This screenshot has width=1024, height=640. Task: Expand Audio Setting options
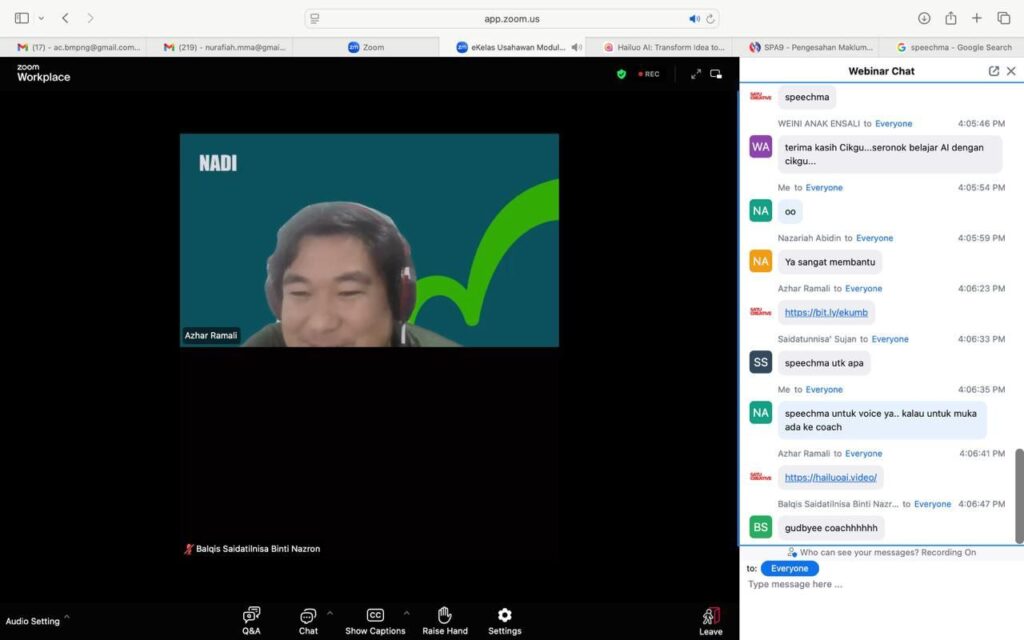[x=67, y=617]
